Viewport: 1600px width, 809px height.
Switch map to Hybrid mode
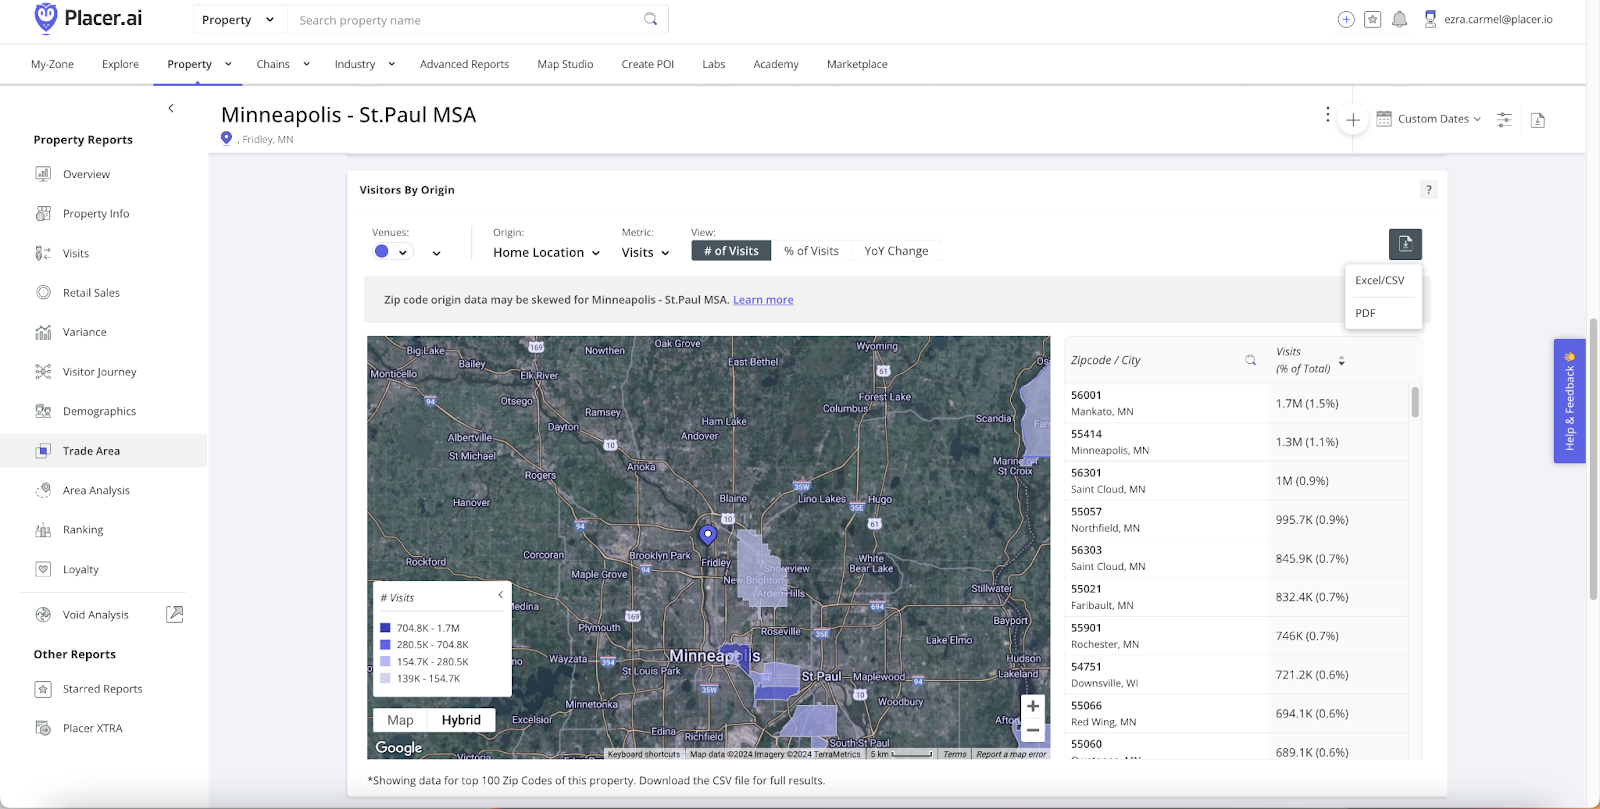(x=461, y=720)
